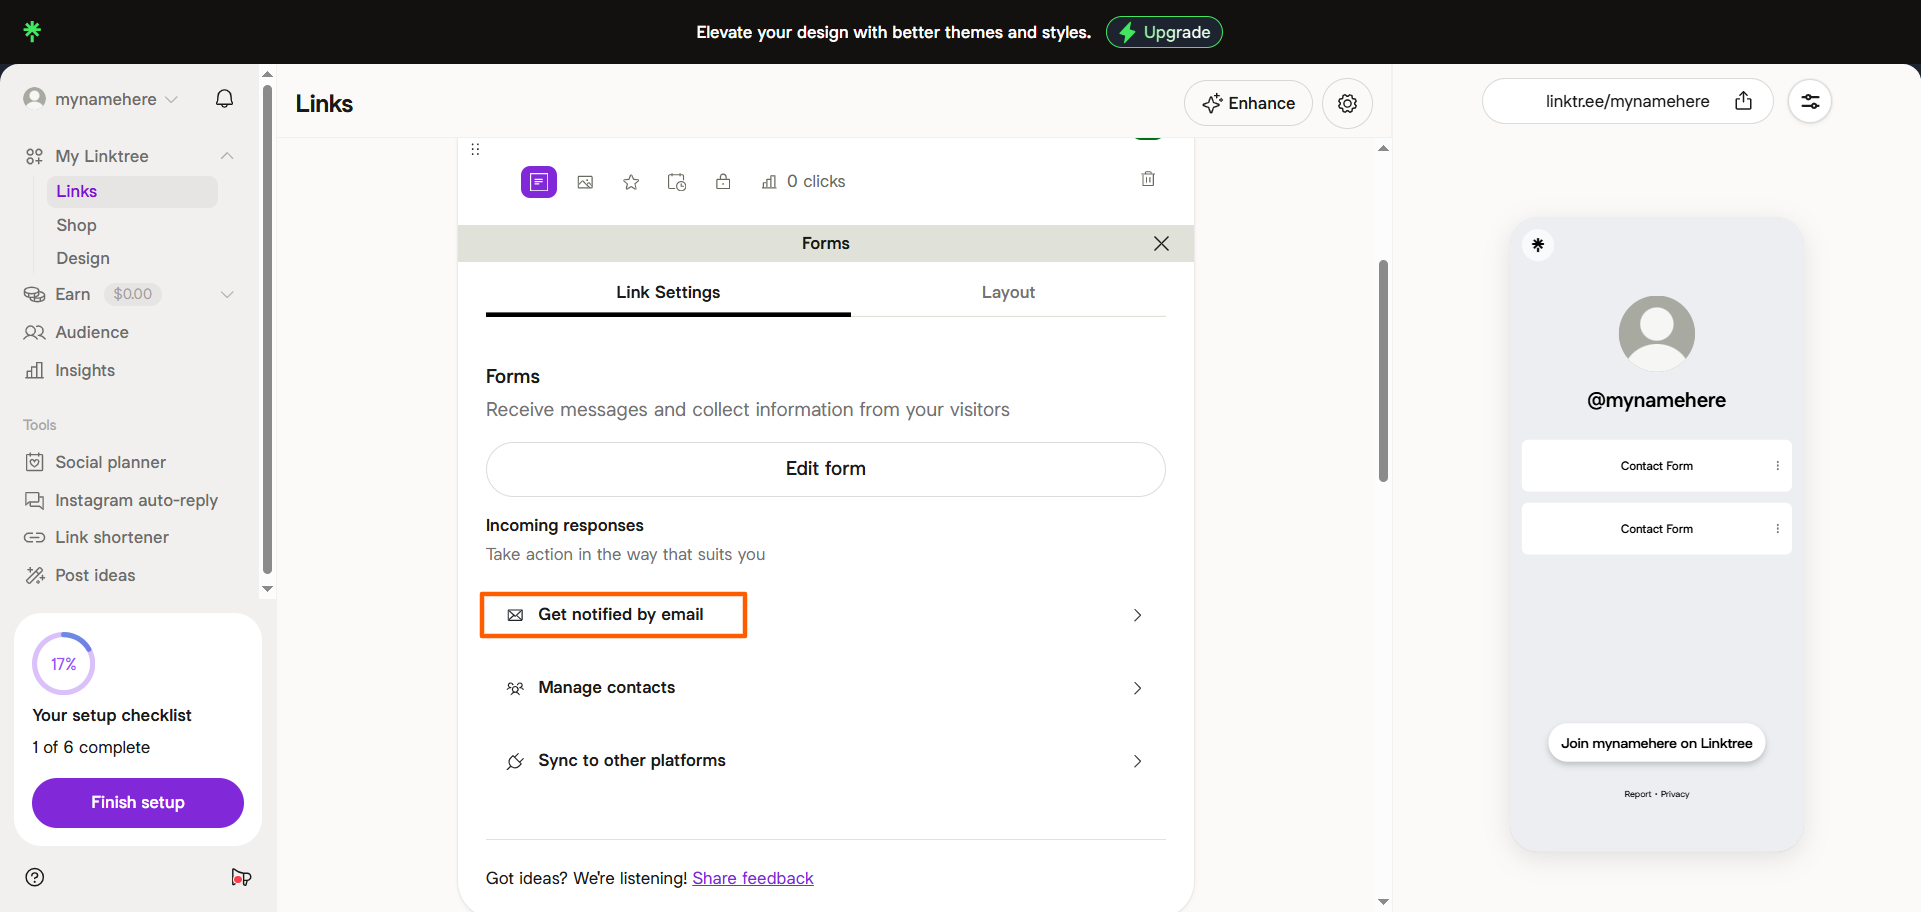View the 0 clicks analytics

pos(803,181)
